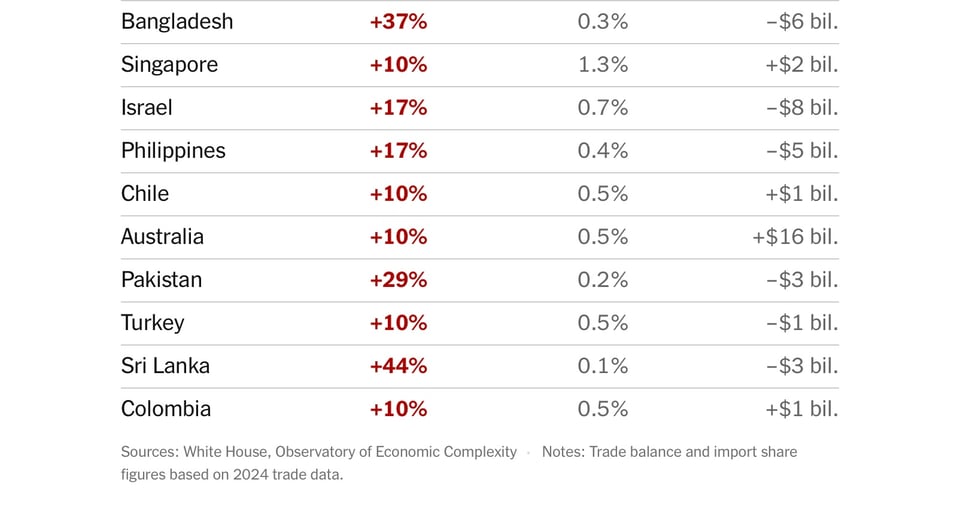Select the Singapore row label
The width and height of the screenshot is (960, 516).
coord(169,65)
